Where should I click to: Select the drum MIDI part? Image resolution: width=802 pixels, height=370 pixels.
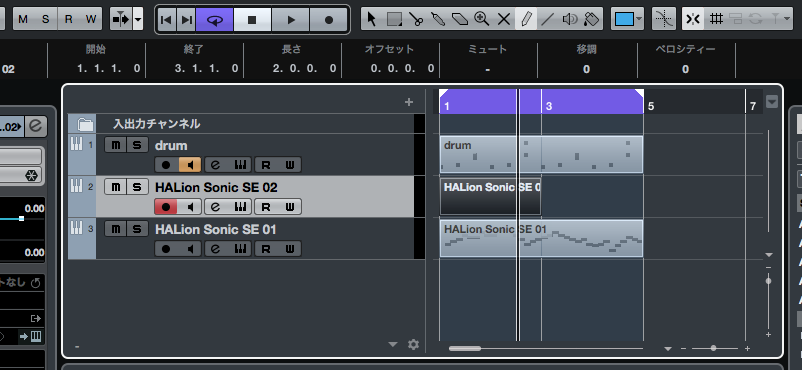tap(541, 155)
